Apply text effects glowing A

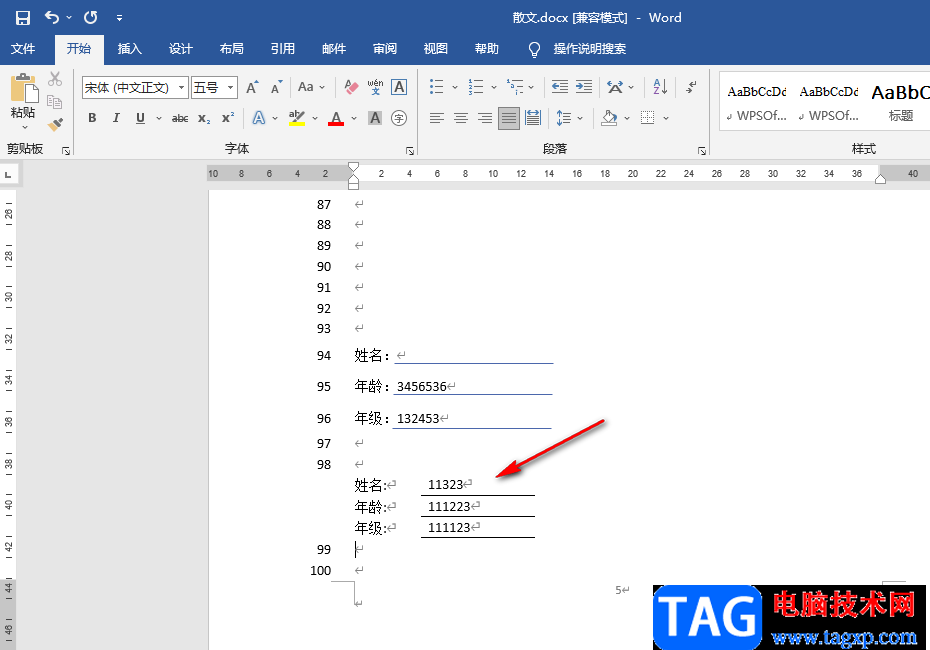click(x=259, y=118)
